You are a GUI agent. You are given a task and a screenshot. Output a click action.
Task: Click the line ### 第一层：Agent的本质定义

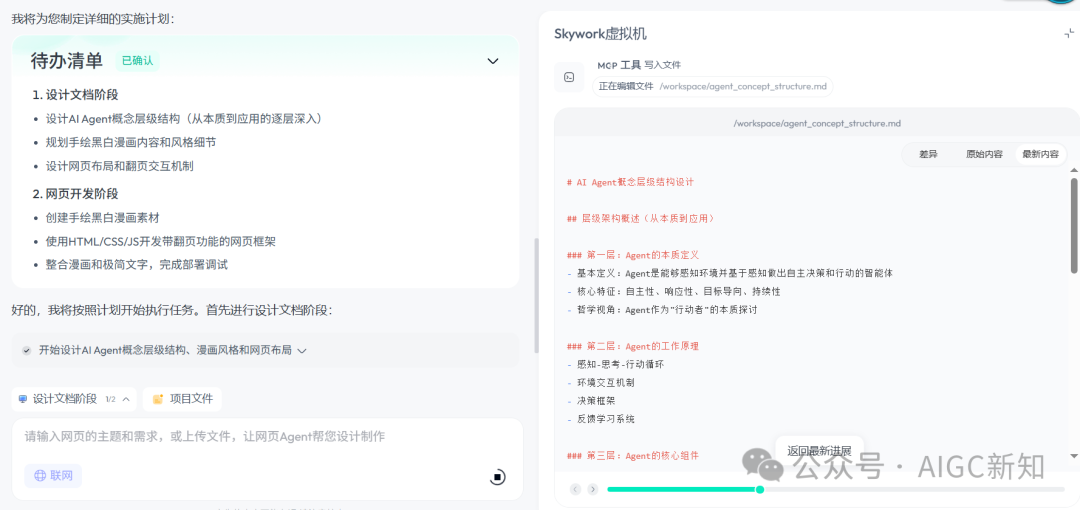point(633,255)
